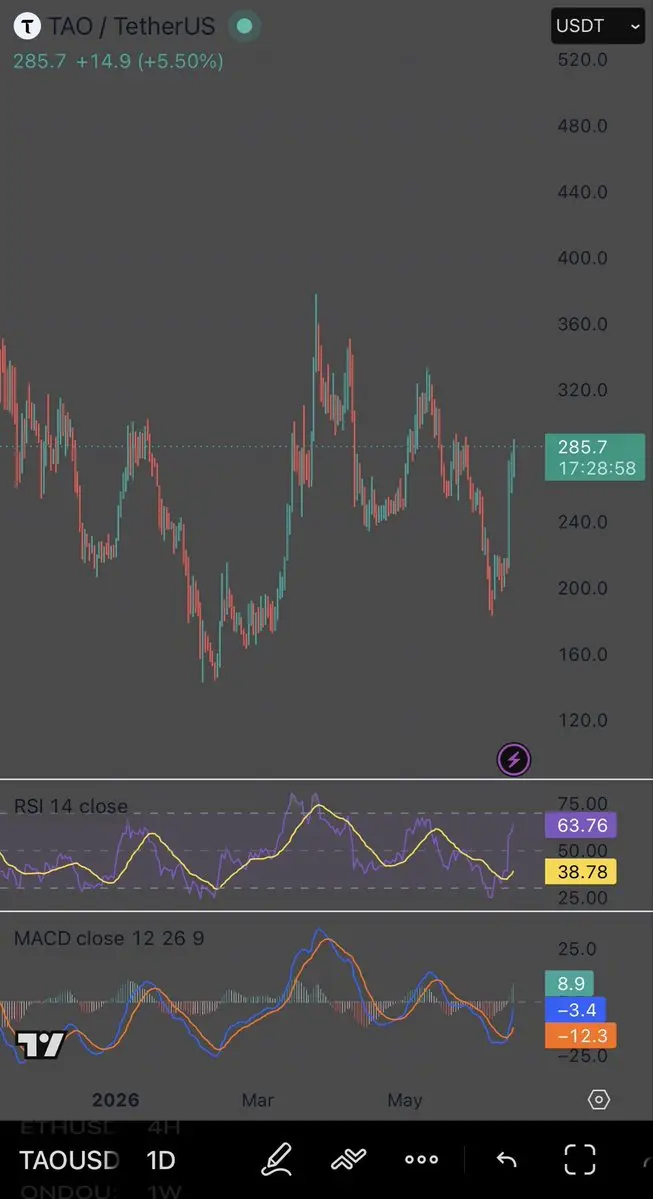
Task: Tap the undo arrow icon
Action: [506, 1159]
